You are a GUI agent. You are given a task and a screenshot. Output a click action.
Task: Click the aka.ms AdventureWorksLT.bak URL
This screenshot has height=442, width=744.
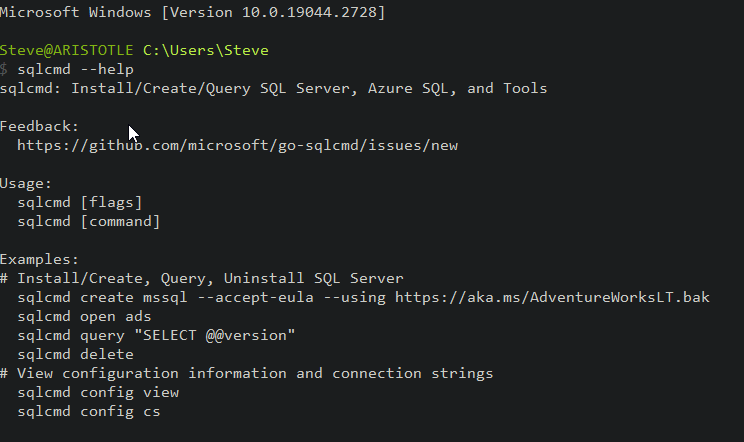tap(552, 297)
